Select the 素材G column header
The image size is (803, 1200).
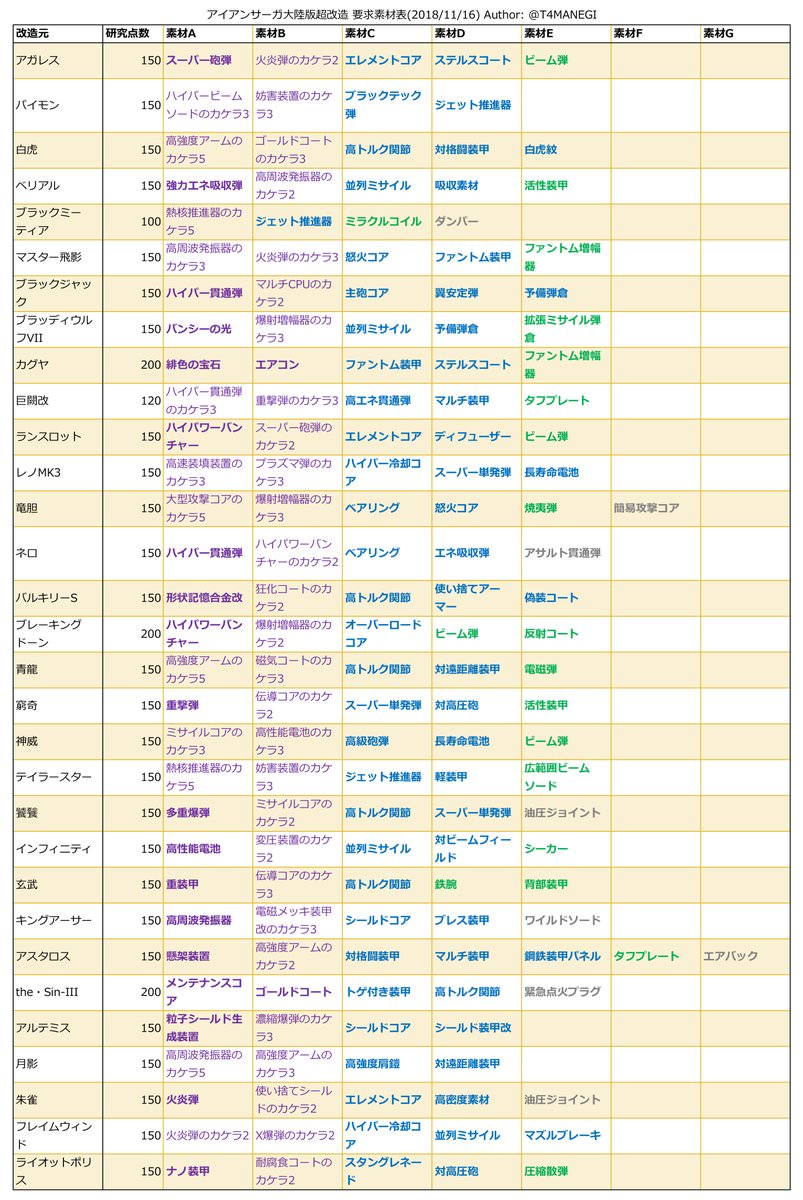pos(717,33)
